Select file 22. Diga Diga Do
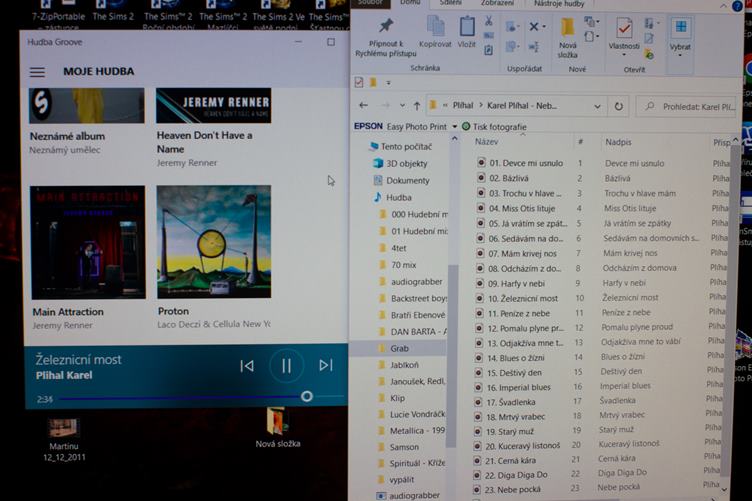This screenshot has width=752, height=501. [x=511, y=475]
